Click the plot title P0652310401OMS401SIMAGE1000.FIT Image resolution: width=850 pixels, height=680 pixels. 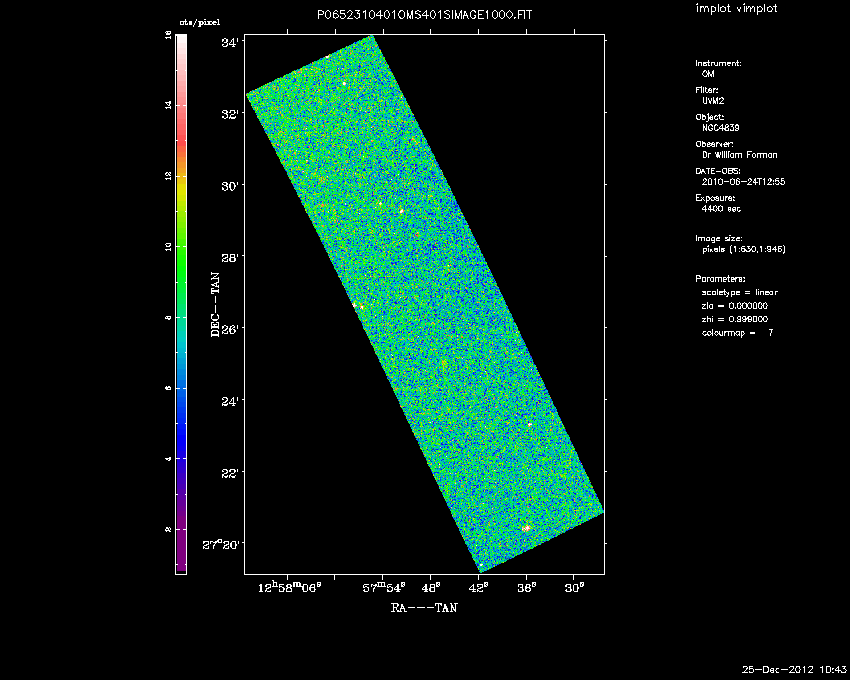pos(424,15)
